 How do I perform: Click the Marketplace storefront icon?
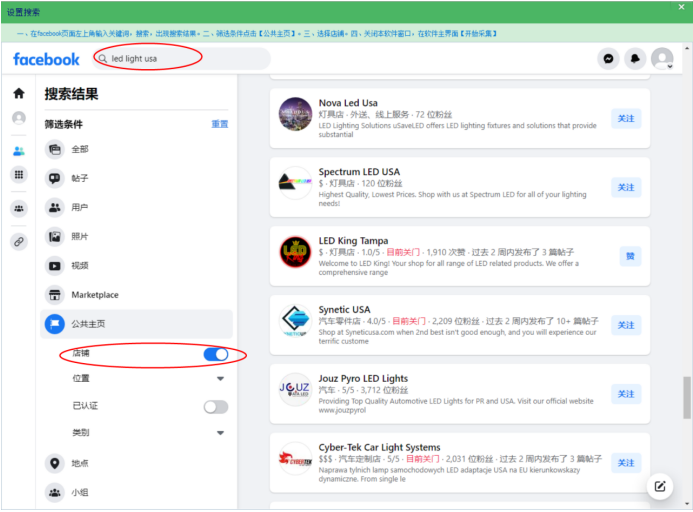(x=54, y=295)
